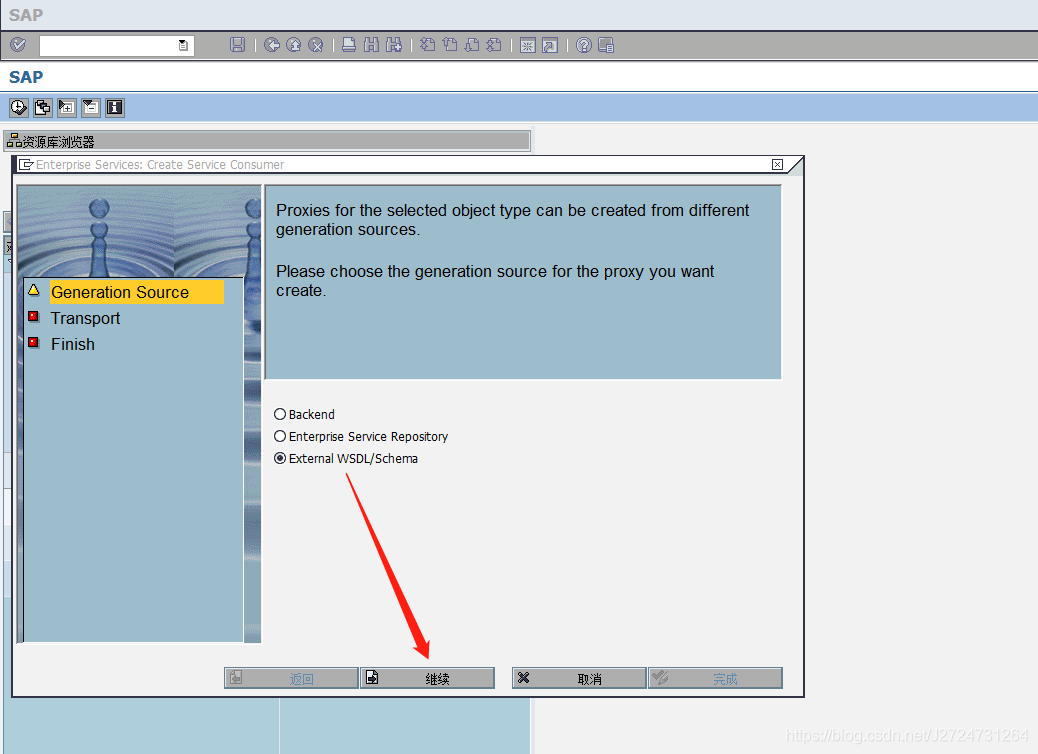Click the red status icon beside Transport

coord(33,316)
